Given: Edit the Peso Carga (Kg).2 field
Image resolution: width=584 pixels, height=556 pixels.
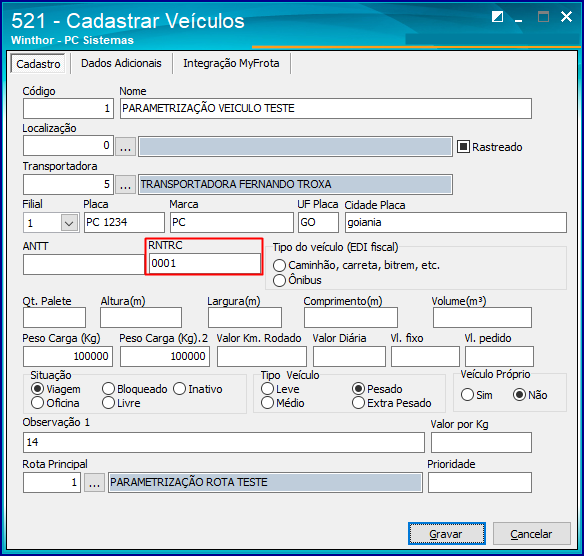Looking at the screenshot, I should point(165,356).
